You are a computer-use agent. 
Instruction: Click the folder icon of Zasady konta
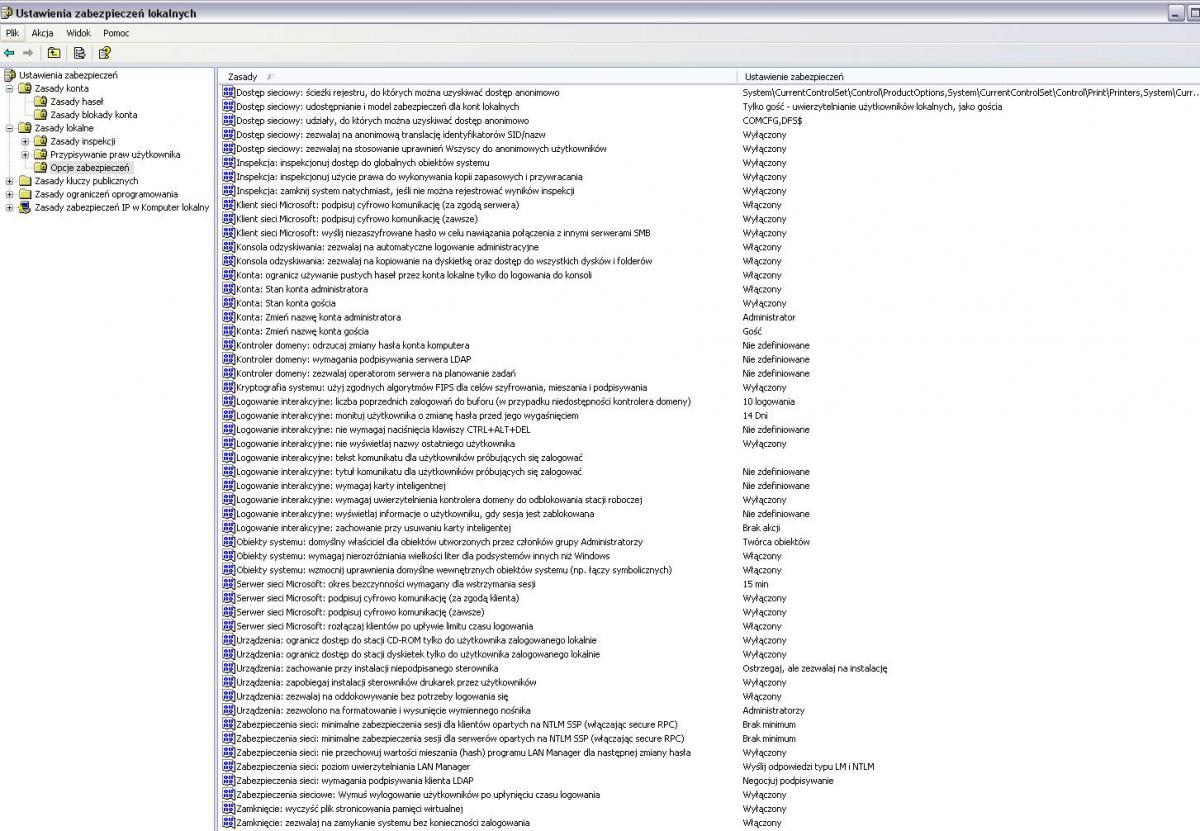point(25,88)
